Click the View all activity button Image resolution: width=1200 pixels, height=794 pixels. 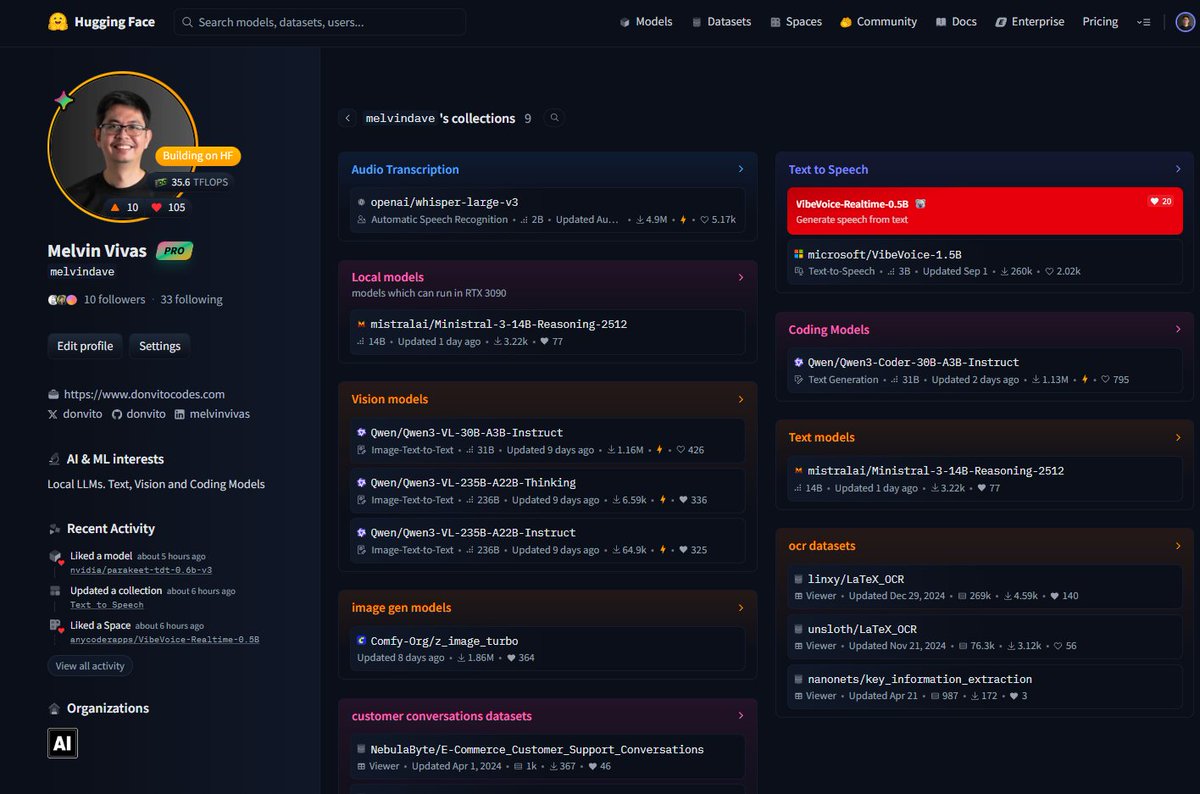coord(90,666)
